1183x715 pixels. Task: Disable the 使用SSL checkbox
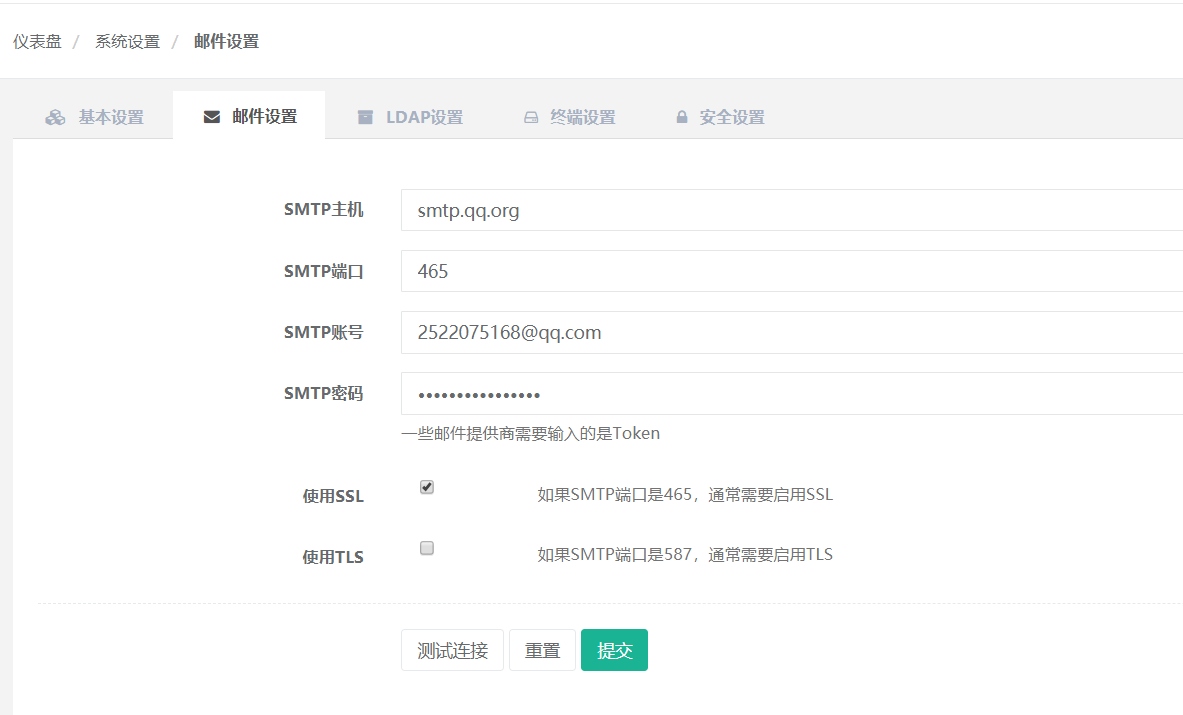tap(427, 487)
